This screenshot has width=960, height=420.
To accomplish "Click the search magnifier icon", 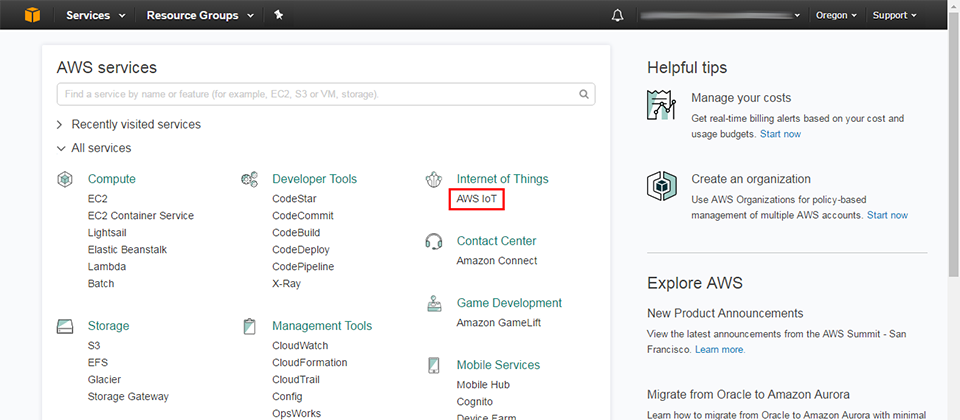I will (x=584, y=94).
